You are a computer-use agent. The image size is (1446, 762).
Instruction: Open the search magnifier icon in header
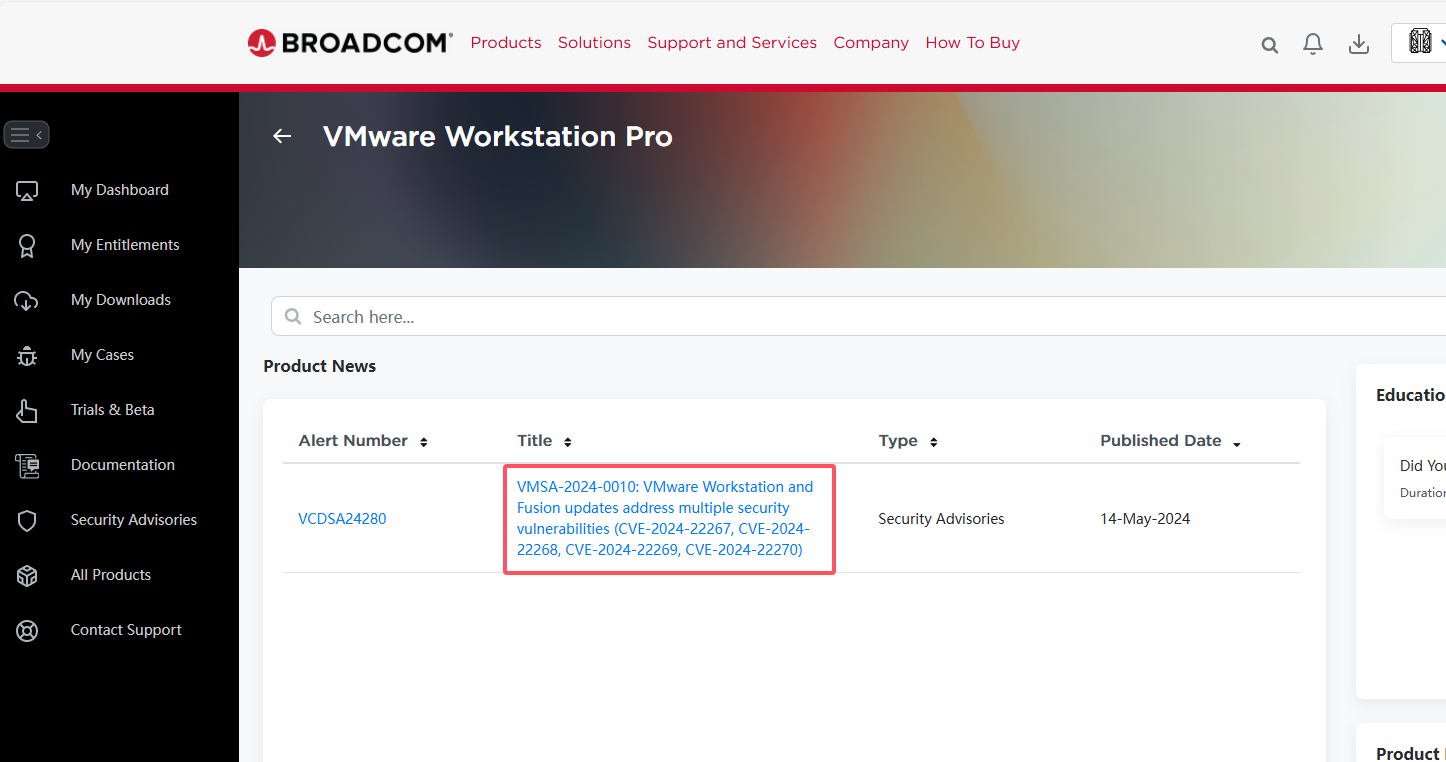tap(1270, 45)
